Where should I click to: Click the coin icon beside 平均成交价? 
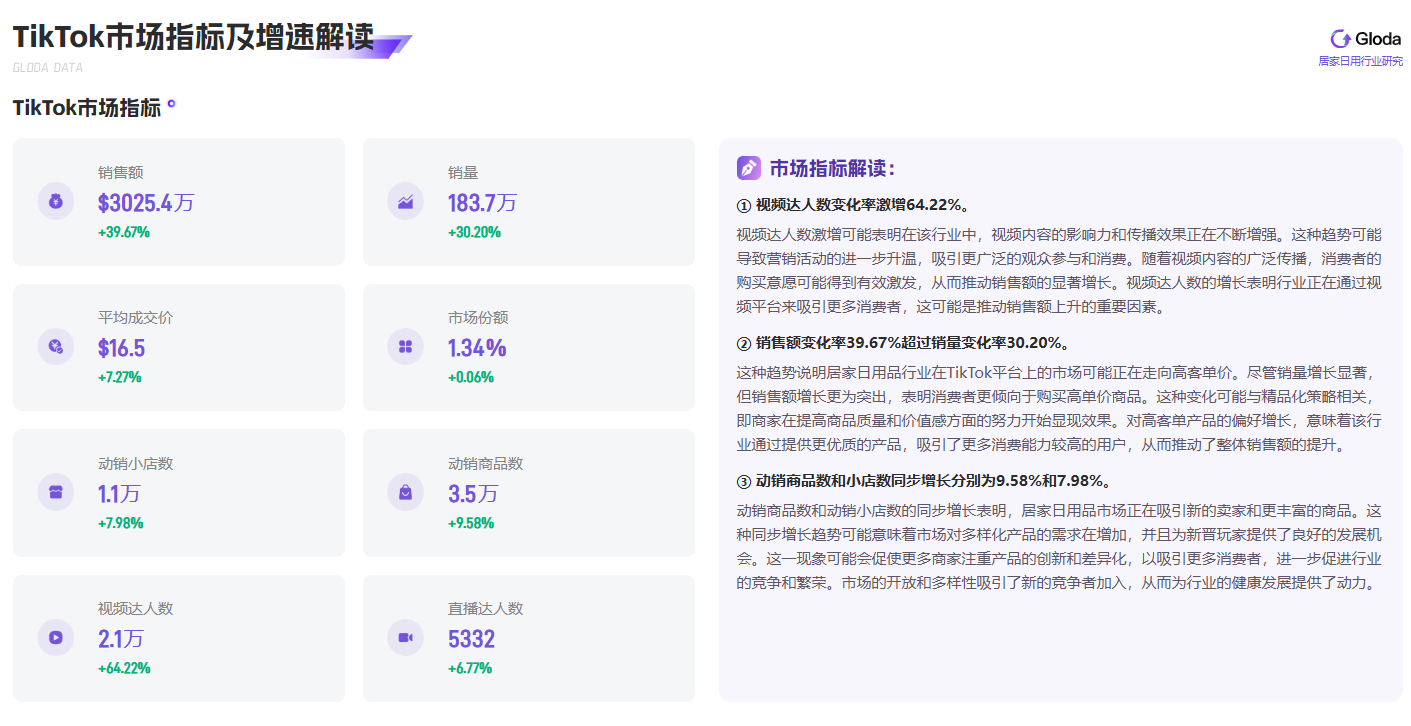[x=56, y=347]
